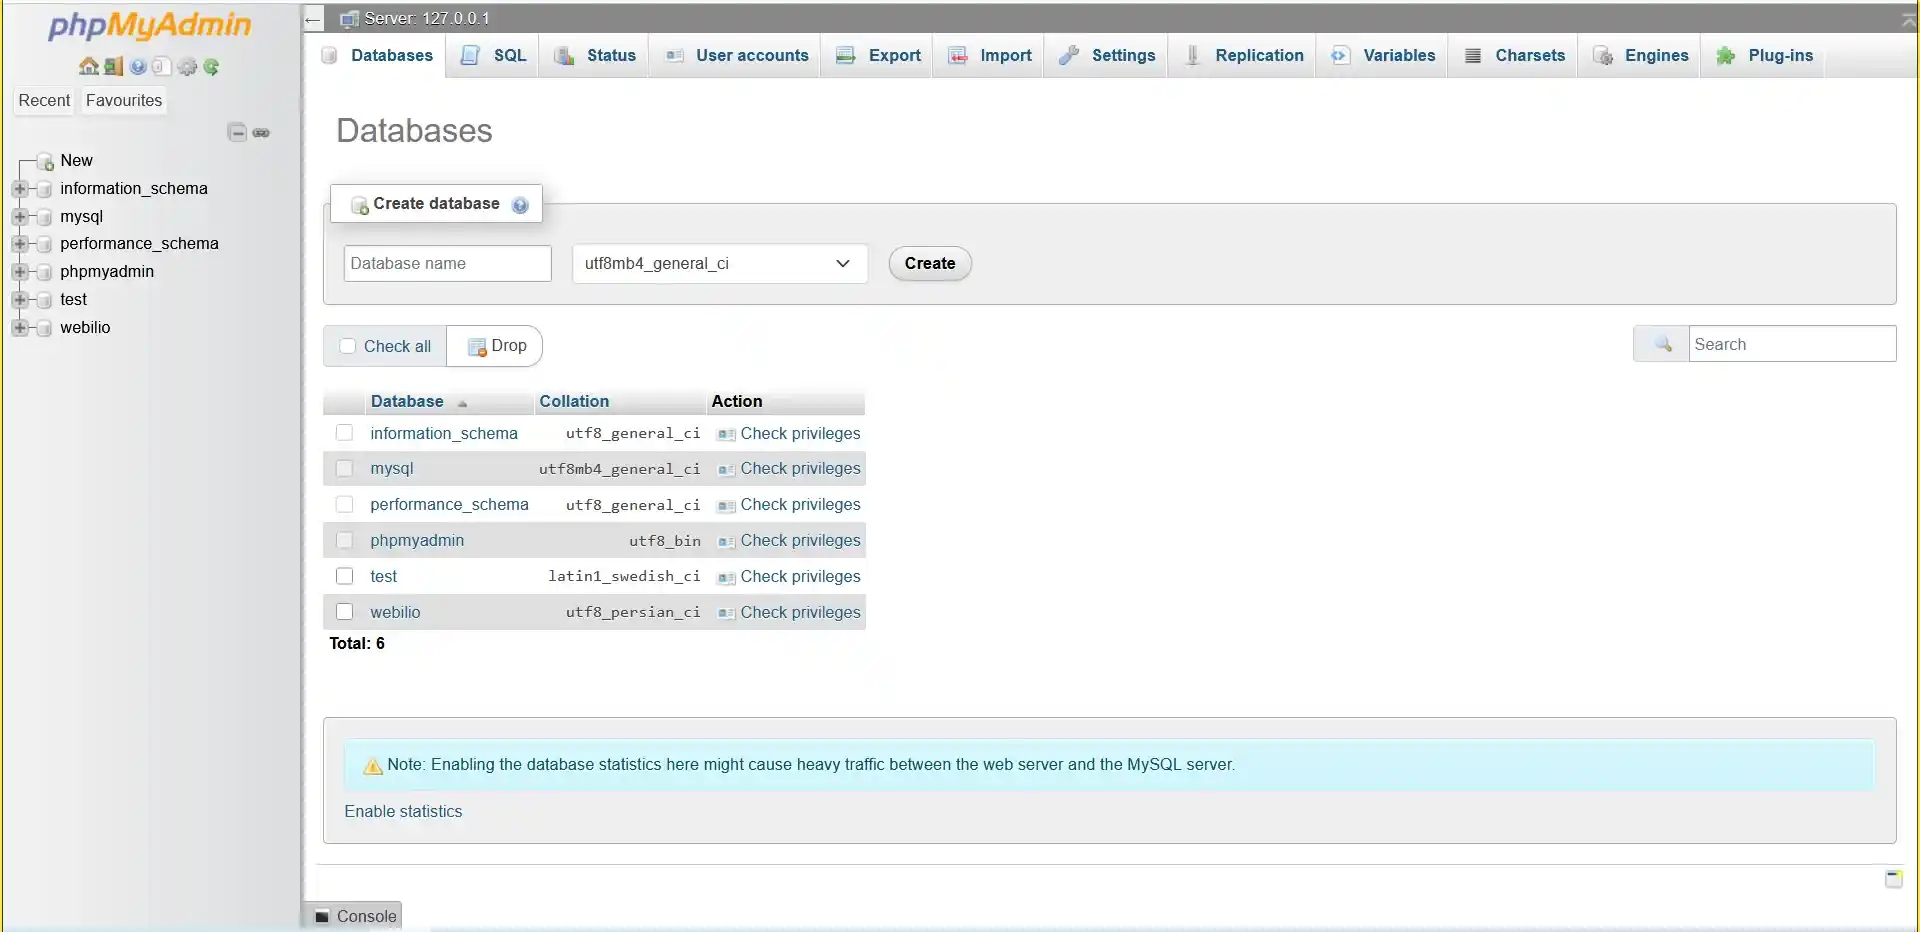
Task: Click the phpMyAdmin logo
Action: tap(150, 25)
